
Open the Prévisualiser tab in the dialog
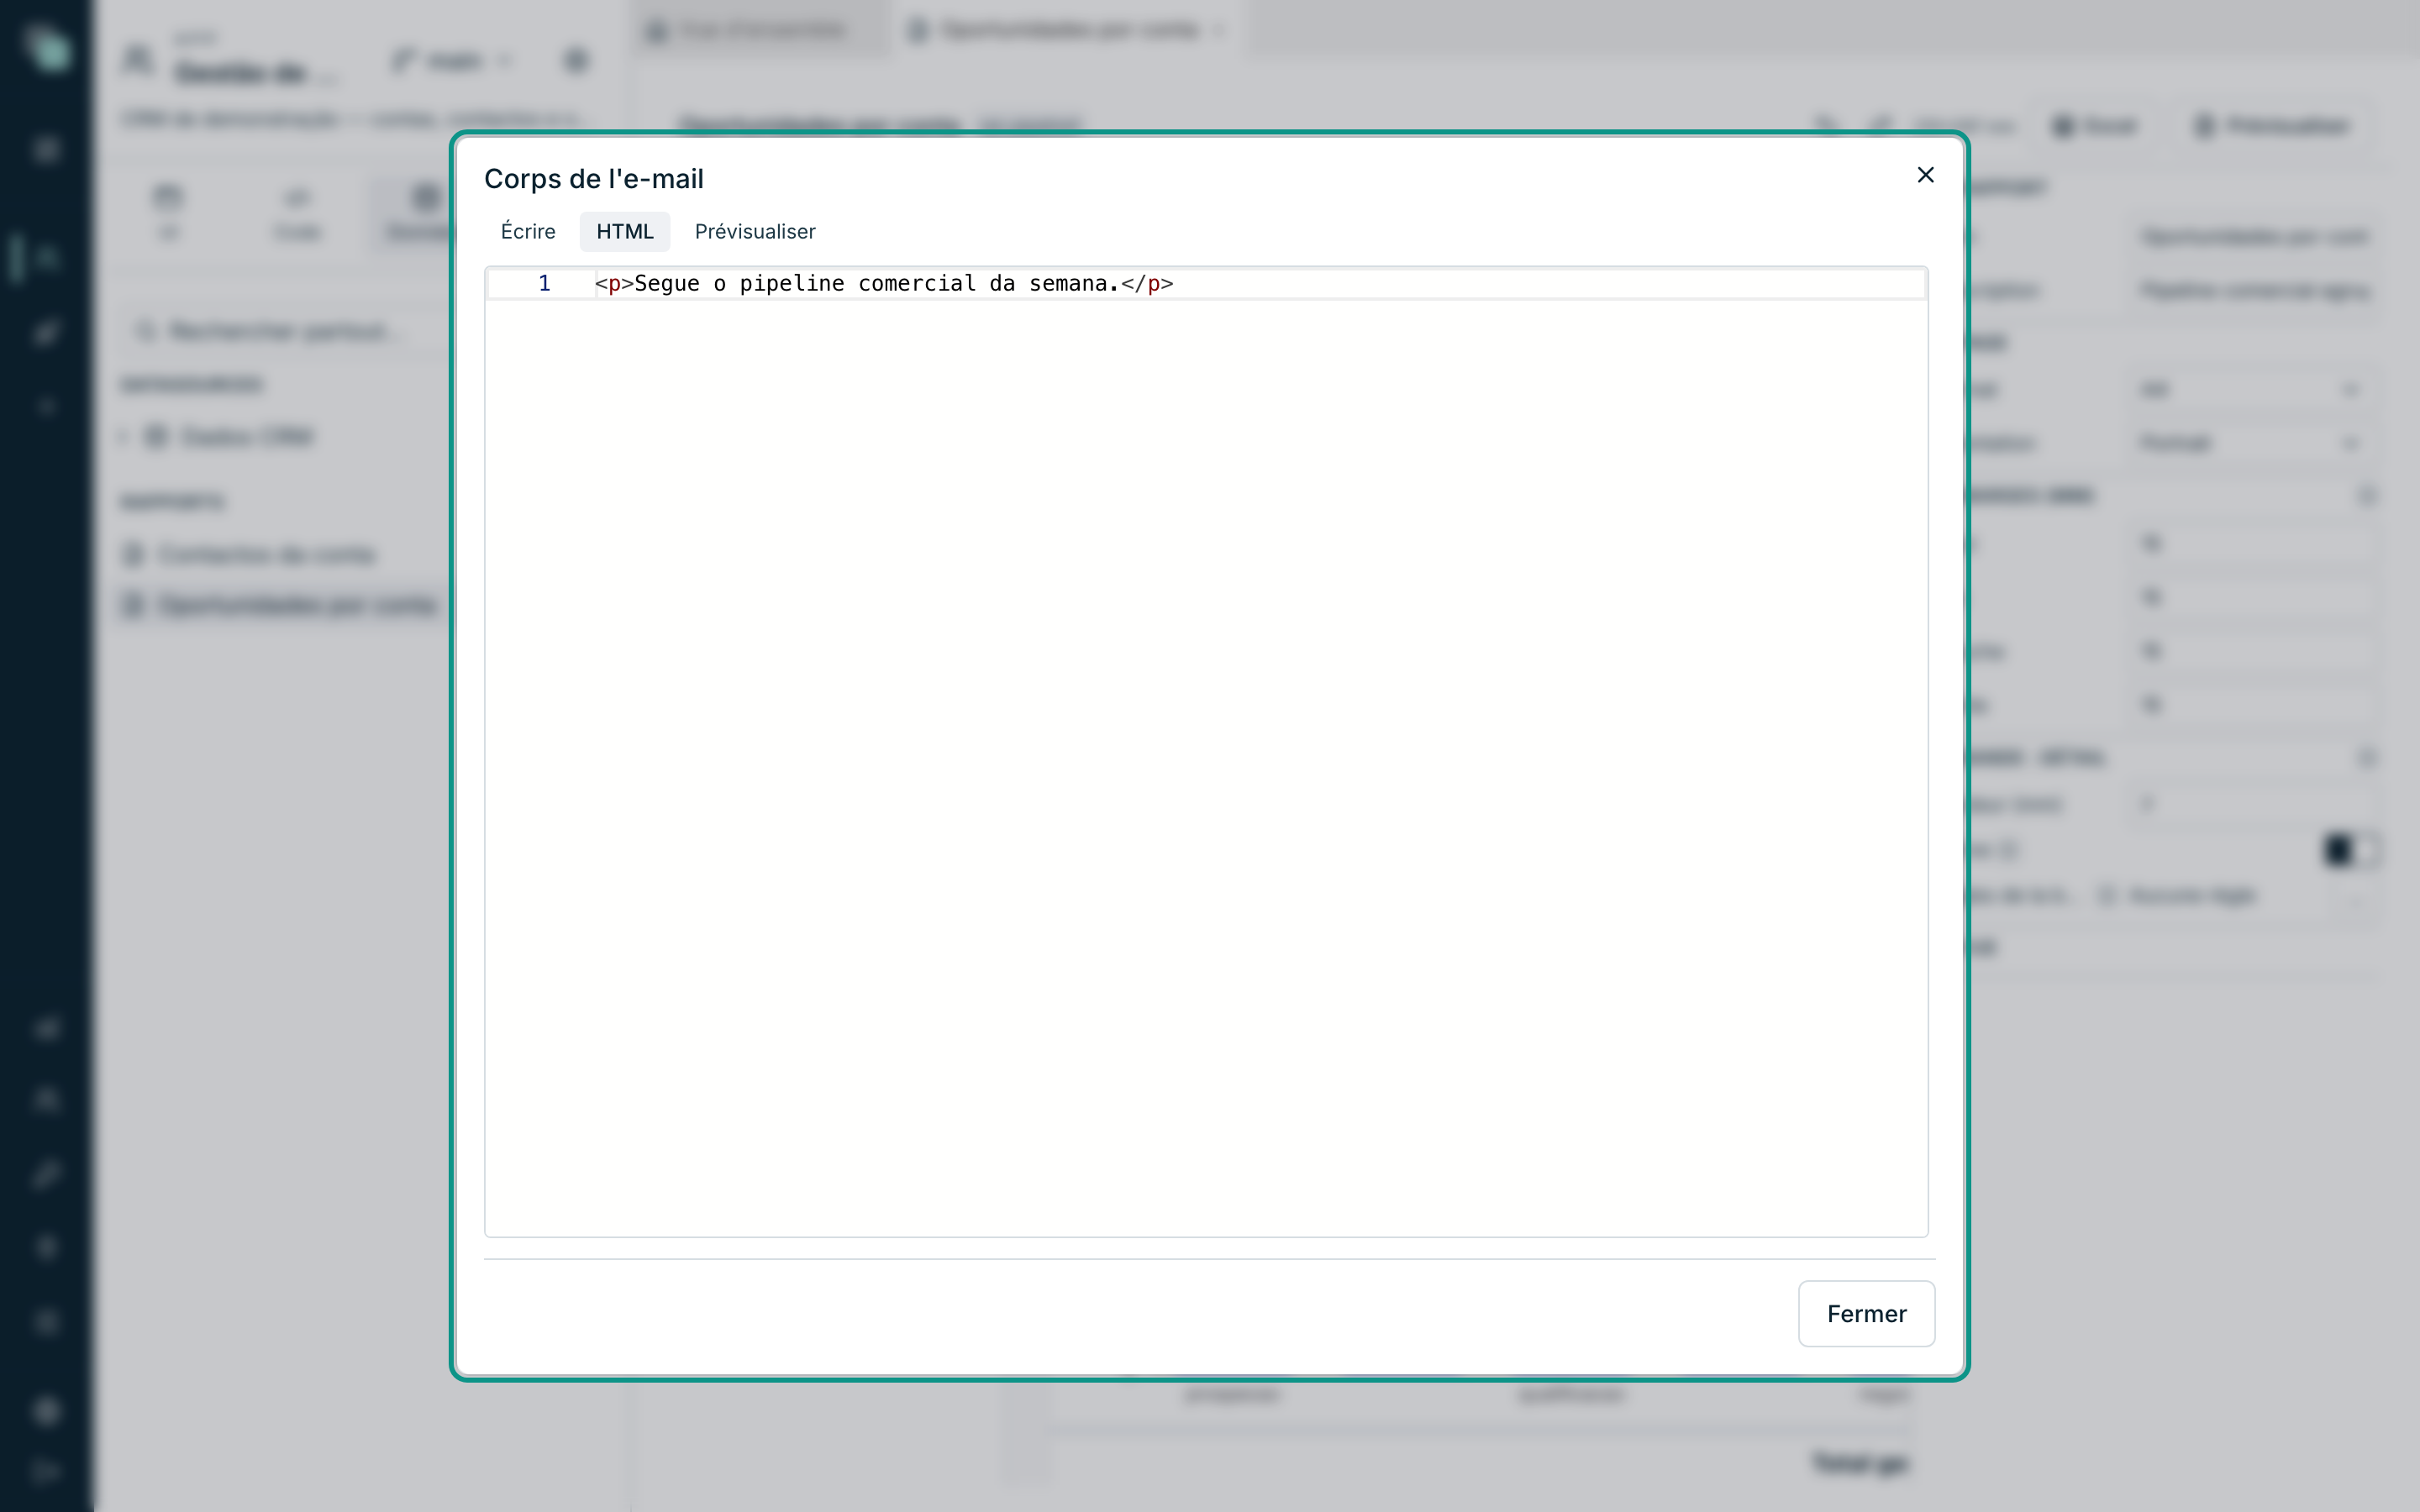click(x=755, y=232)
